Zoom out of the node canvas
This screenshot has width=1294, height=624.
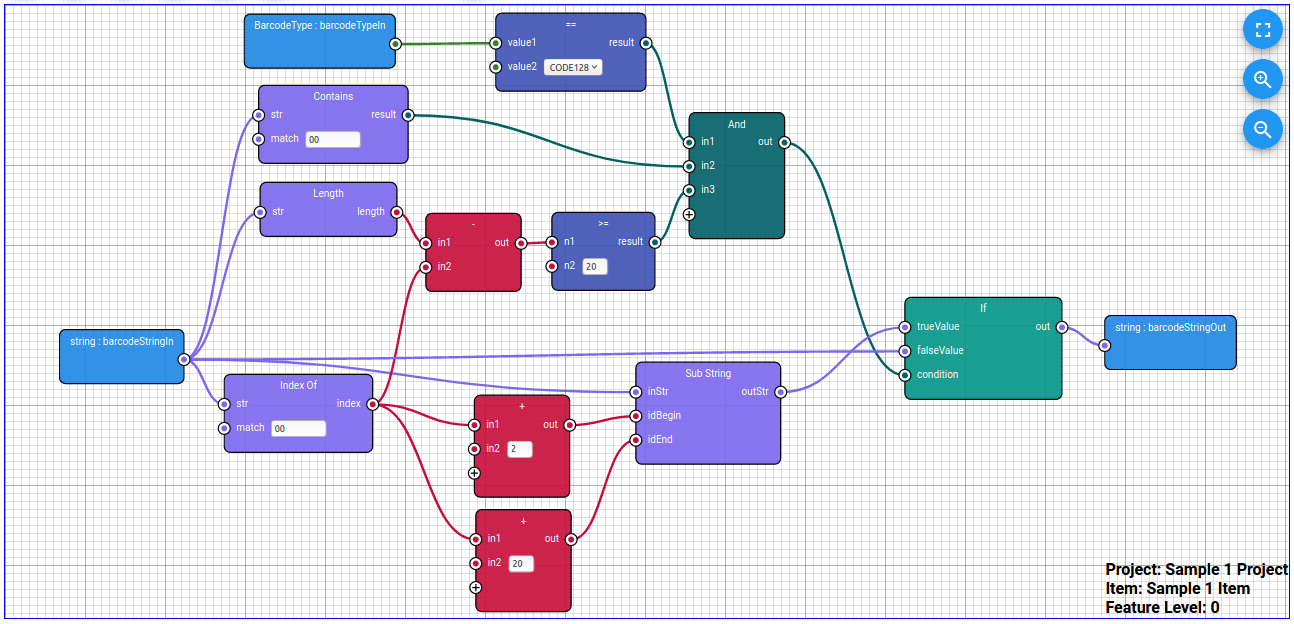[x=1262, y=129]
